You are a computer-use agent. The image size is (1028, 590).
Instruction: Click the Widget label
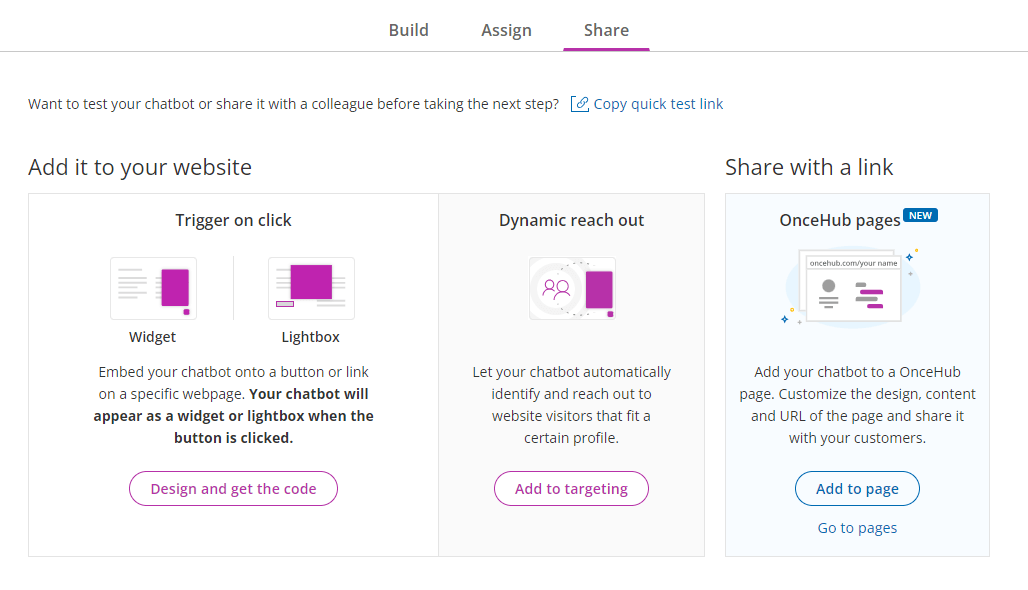[152, 337]
